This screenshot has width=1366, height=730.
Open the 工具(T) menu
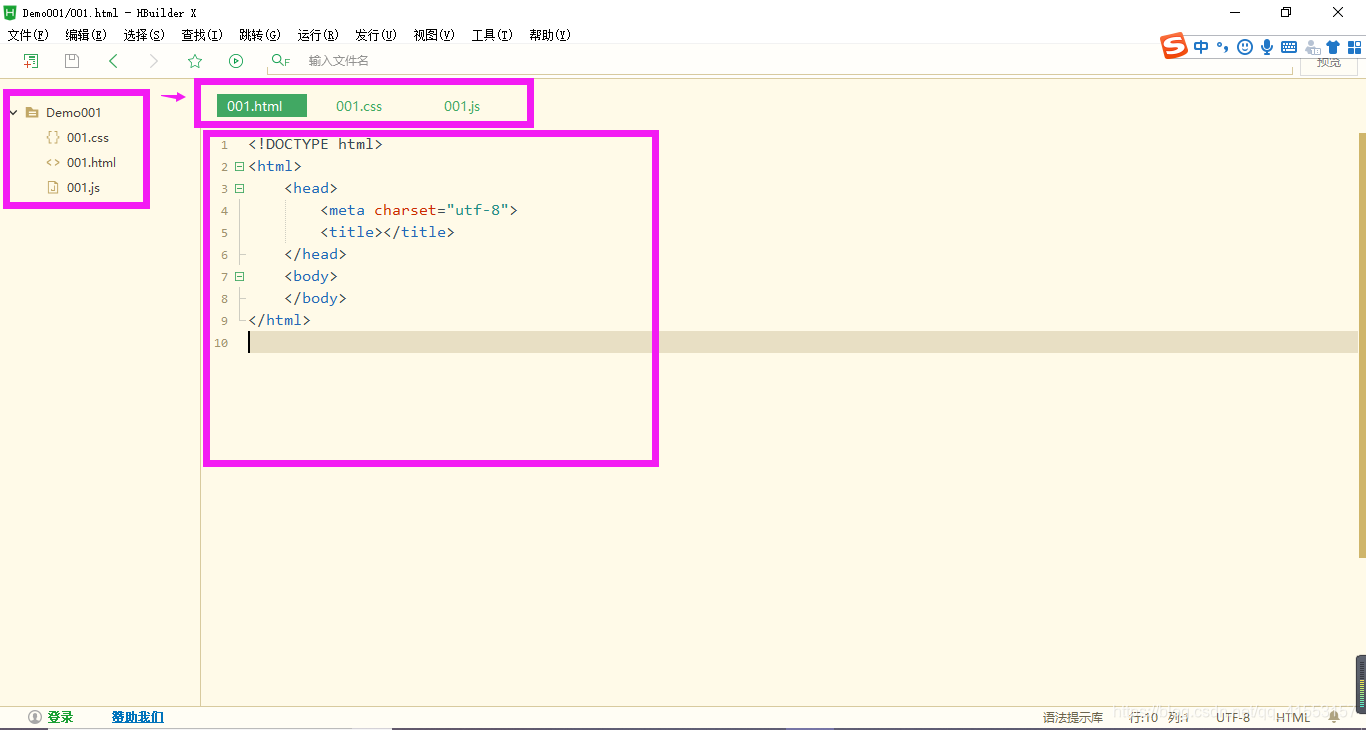492,35
